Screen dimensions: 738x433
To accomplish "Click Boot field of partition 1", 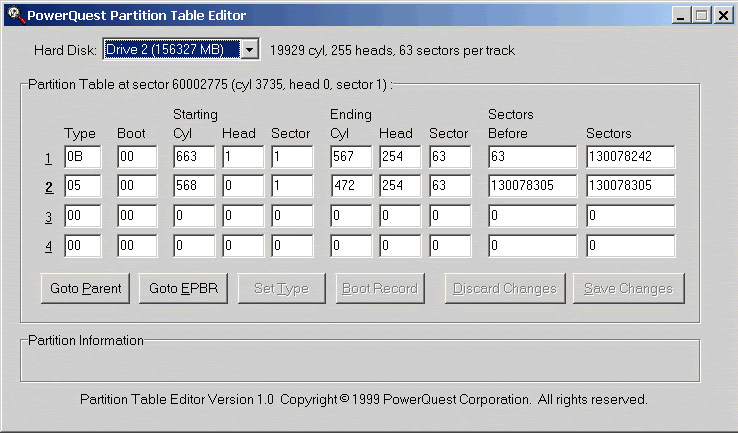I will point(136,157).
